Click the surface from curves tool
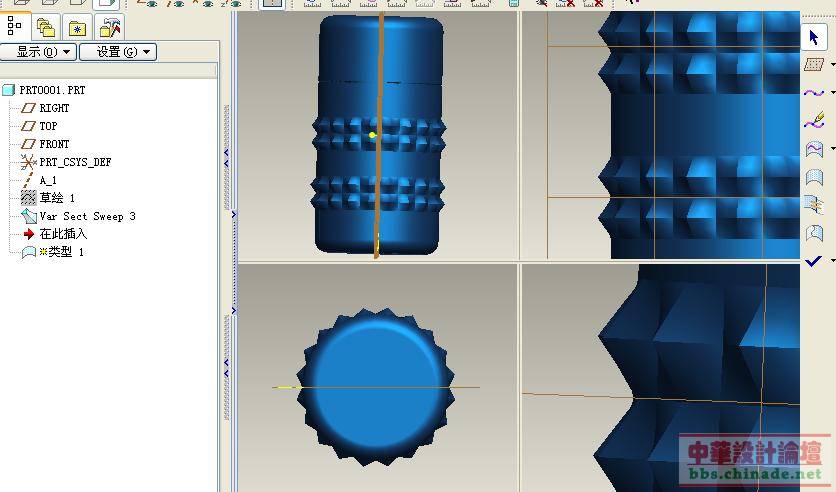The image size is (836, 492). (814, 149)
